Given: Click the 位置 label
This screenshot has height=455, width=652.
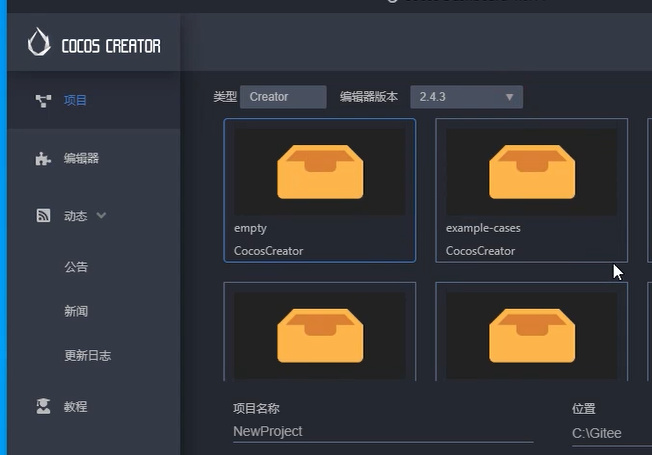Looking at the screenshot, I should coord(584,408).
